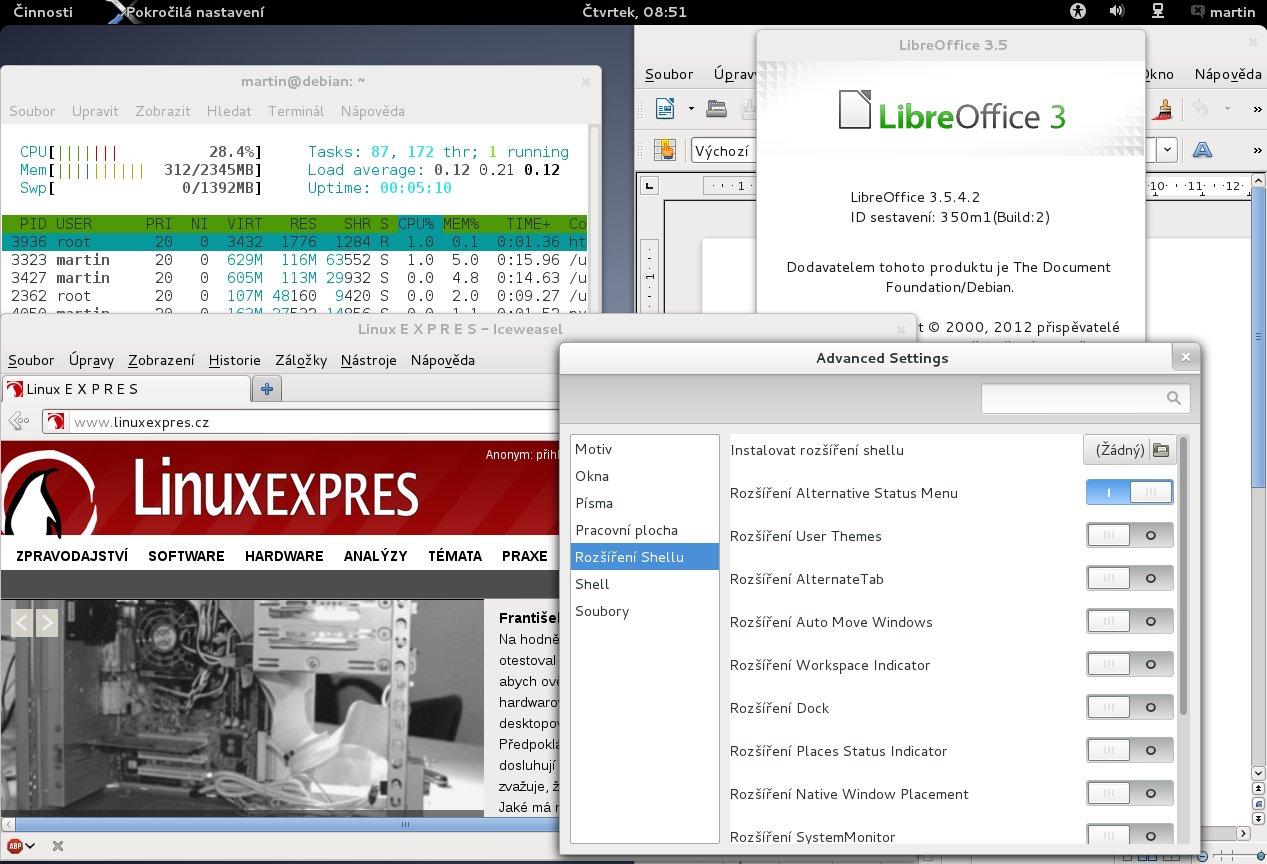Select Soubory in Advanced Settings sidebar
Screen dimensions: 1267x864
pos(645,611)
